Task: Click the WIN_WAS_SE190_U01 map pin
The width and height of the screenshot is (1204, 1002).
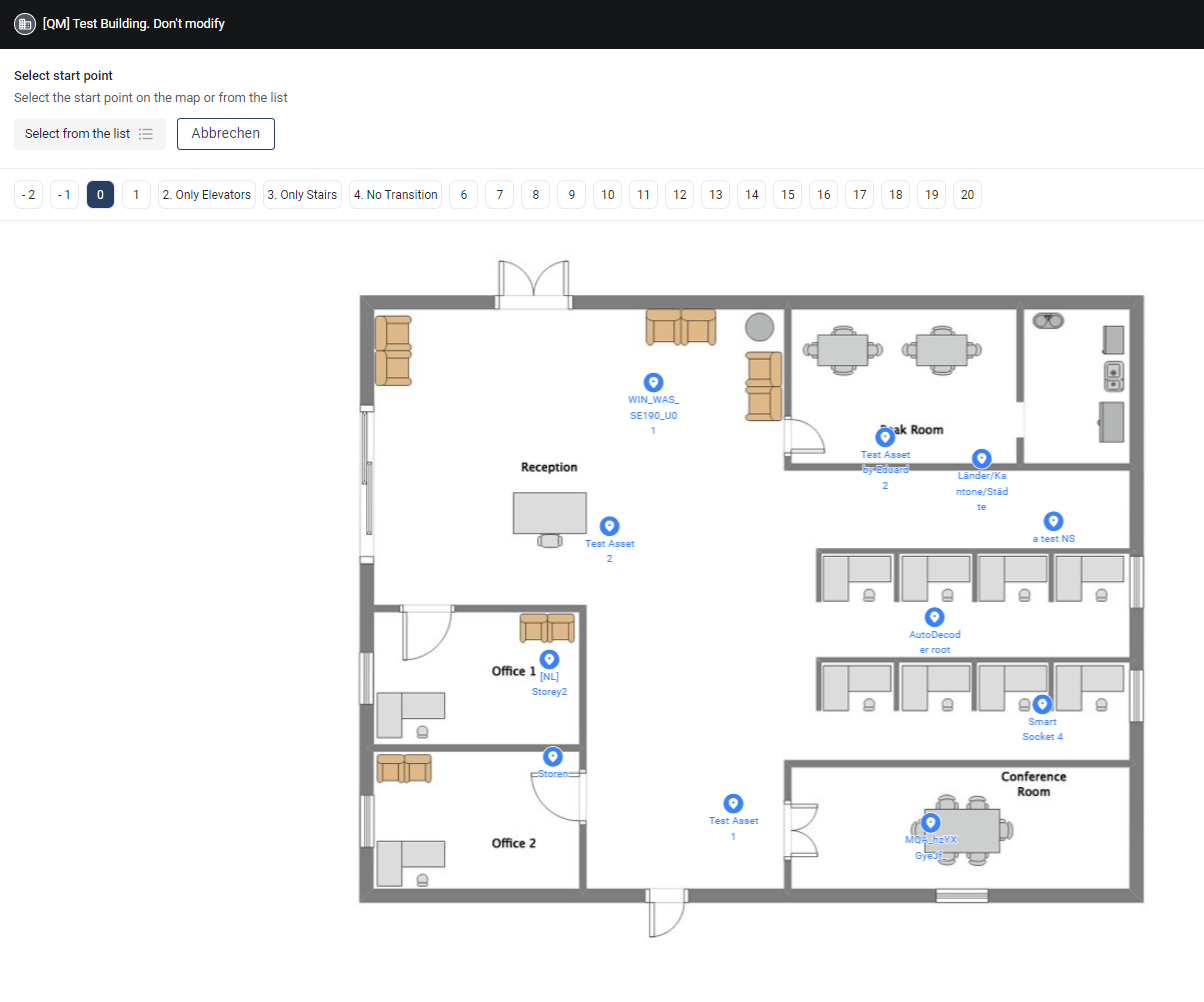Action: 653,382
